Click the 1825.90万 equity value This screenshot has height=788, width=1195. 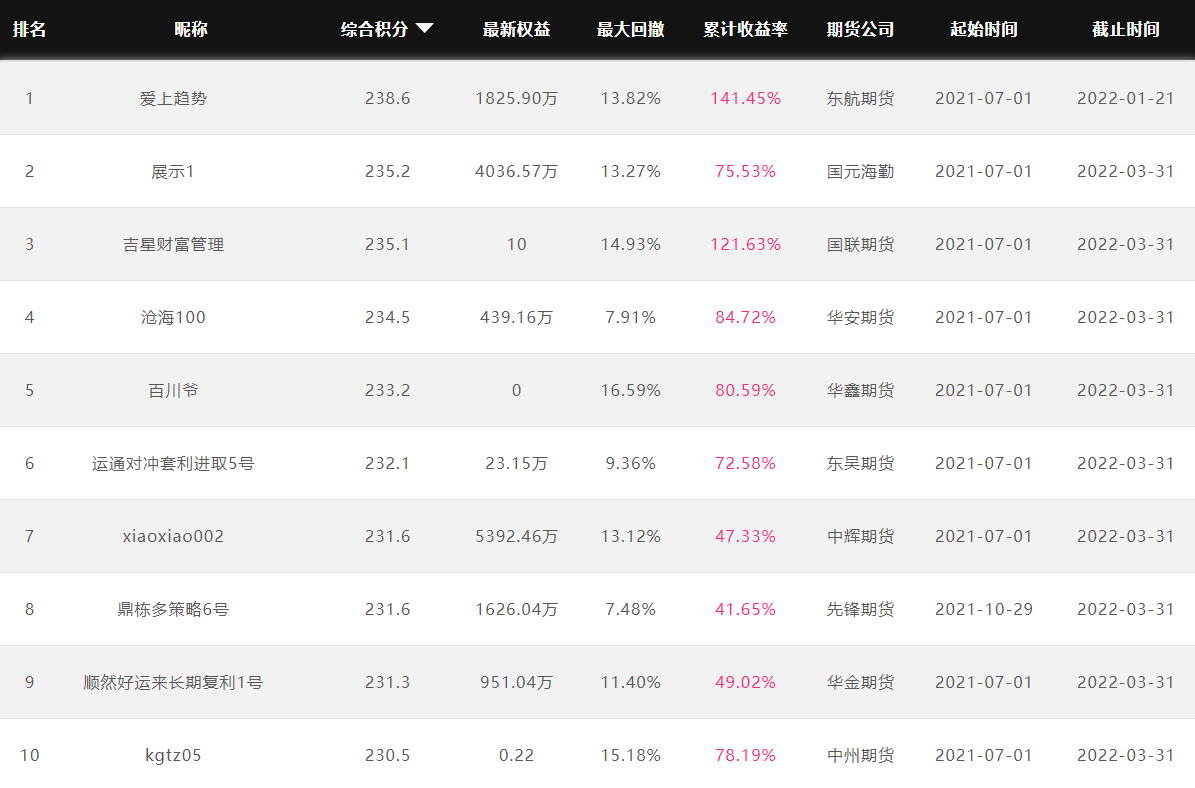pos(517,98)
